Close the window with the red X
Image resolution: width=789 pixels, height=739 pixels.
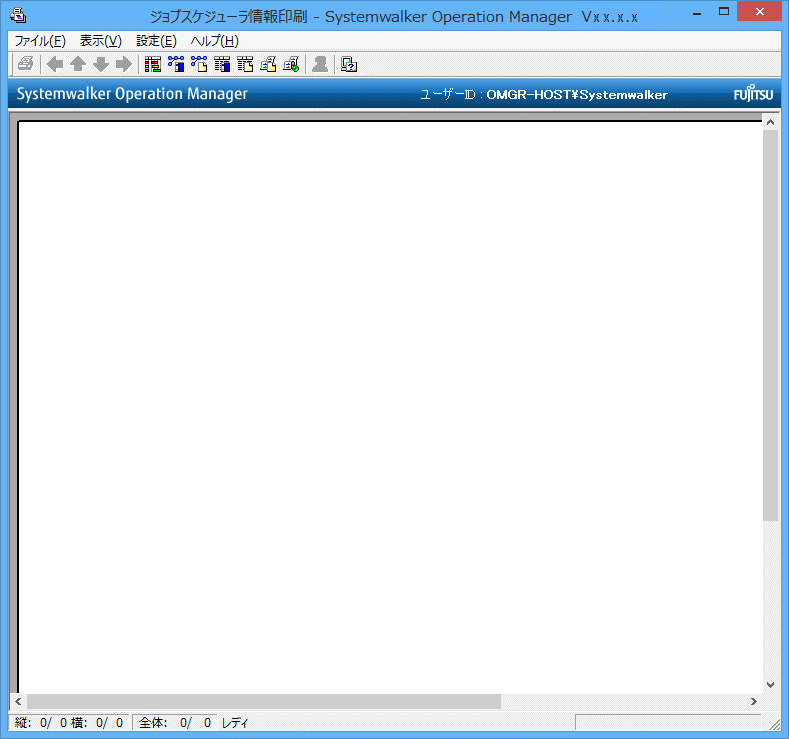(x=760, y=11)
